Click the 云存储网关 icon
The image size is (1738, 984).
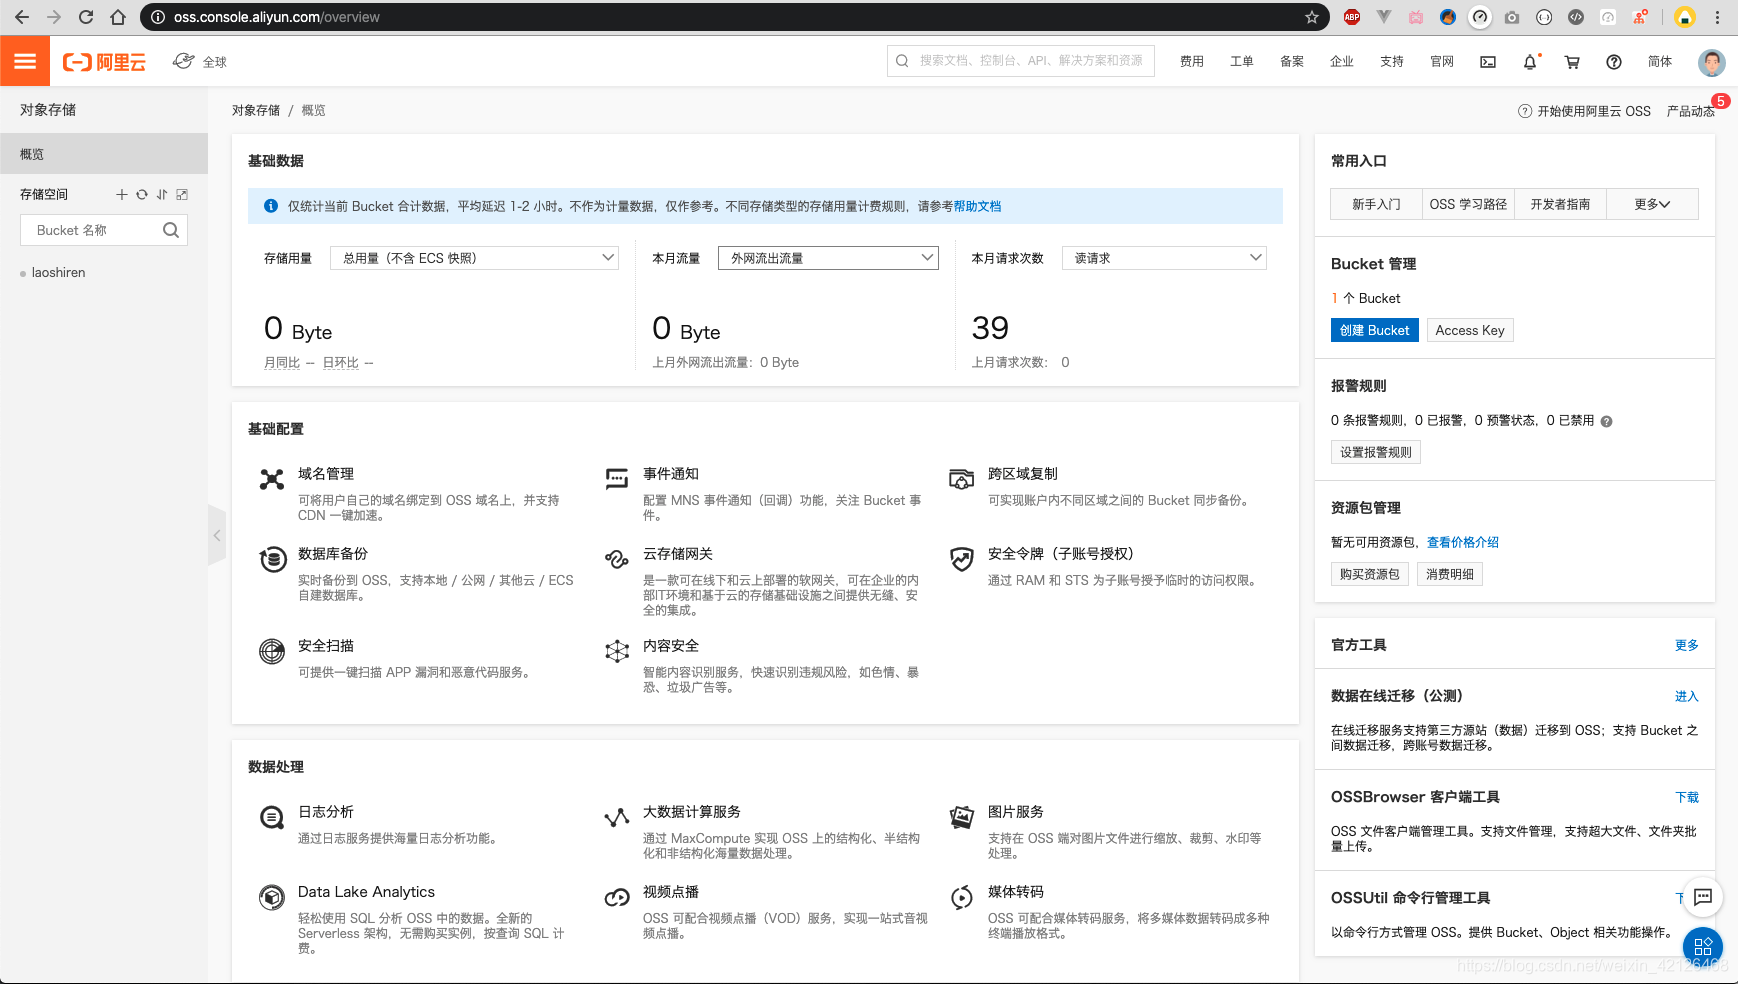coord(616,558)
